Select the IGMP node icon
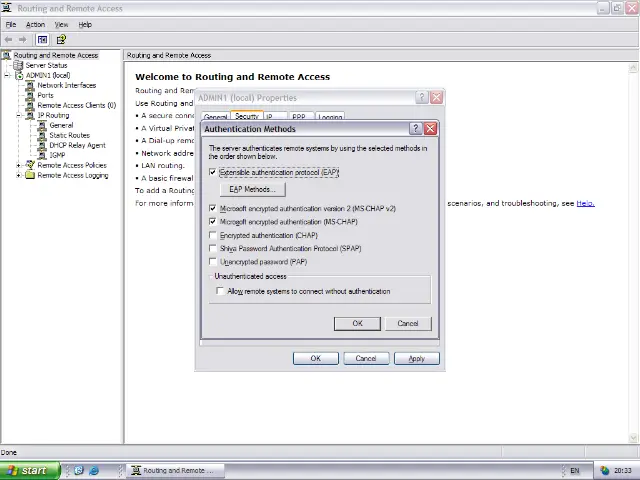 coord(42,156)
